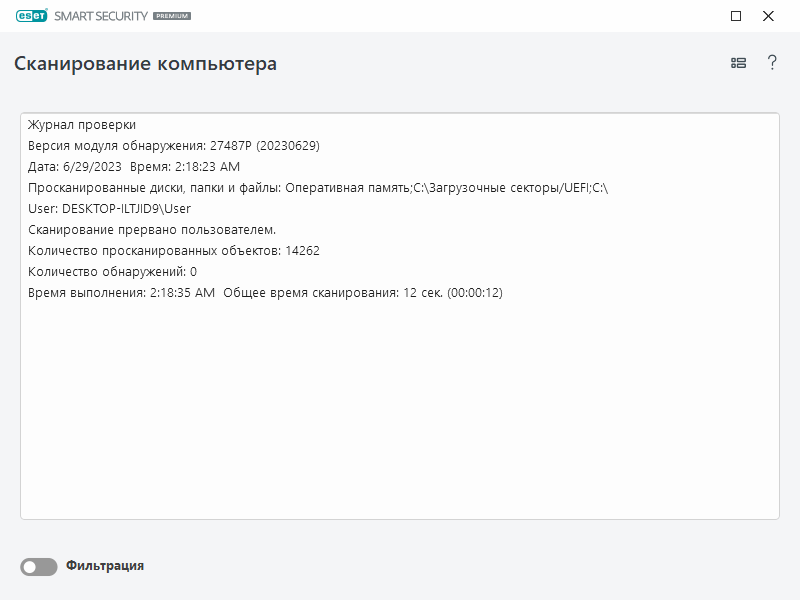Select the User DESKTOP-ILTJID9 log line
Viewport: 800px width, 600px height.
tap(109, 209)
